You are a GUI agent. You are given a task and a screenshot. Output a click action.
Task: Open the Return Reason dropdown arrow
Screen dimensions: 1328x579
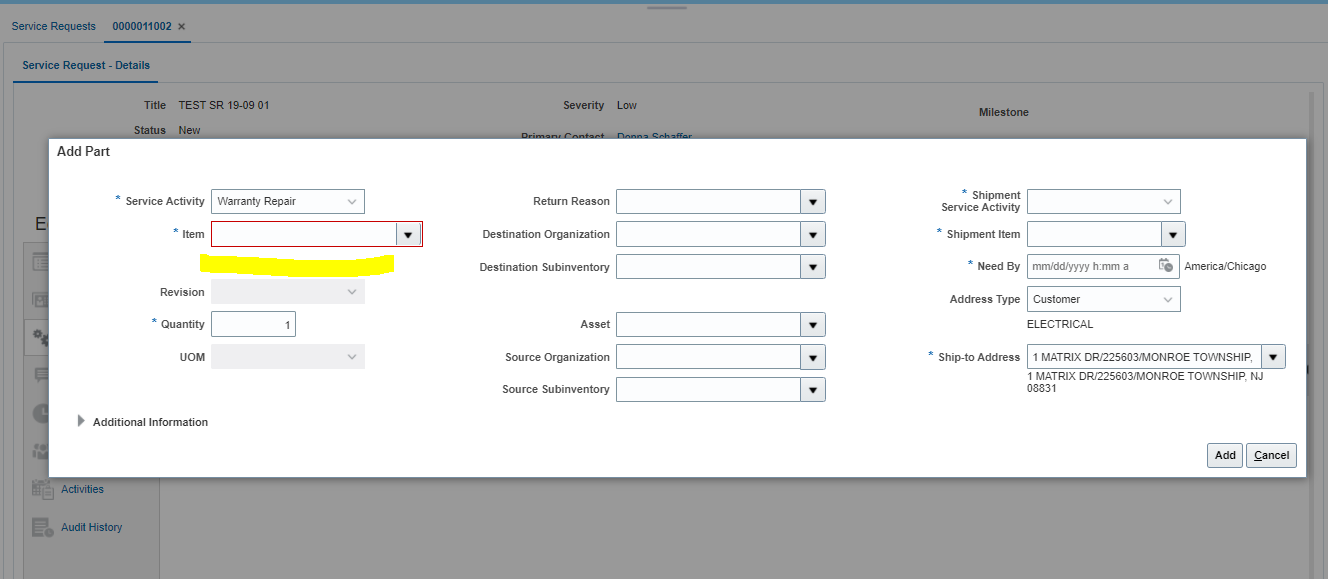[x=813, y=202]
